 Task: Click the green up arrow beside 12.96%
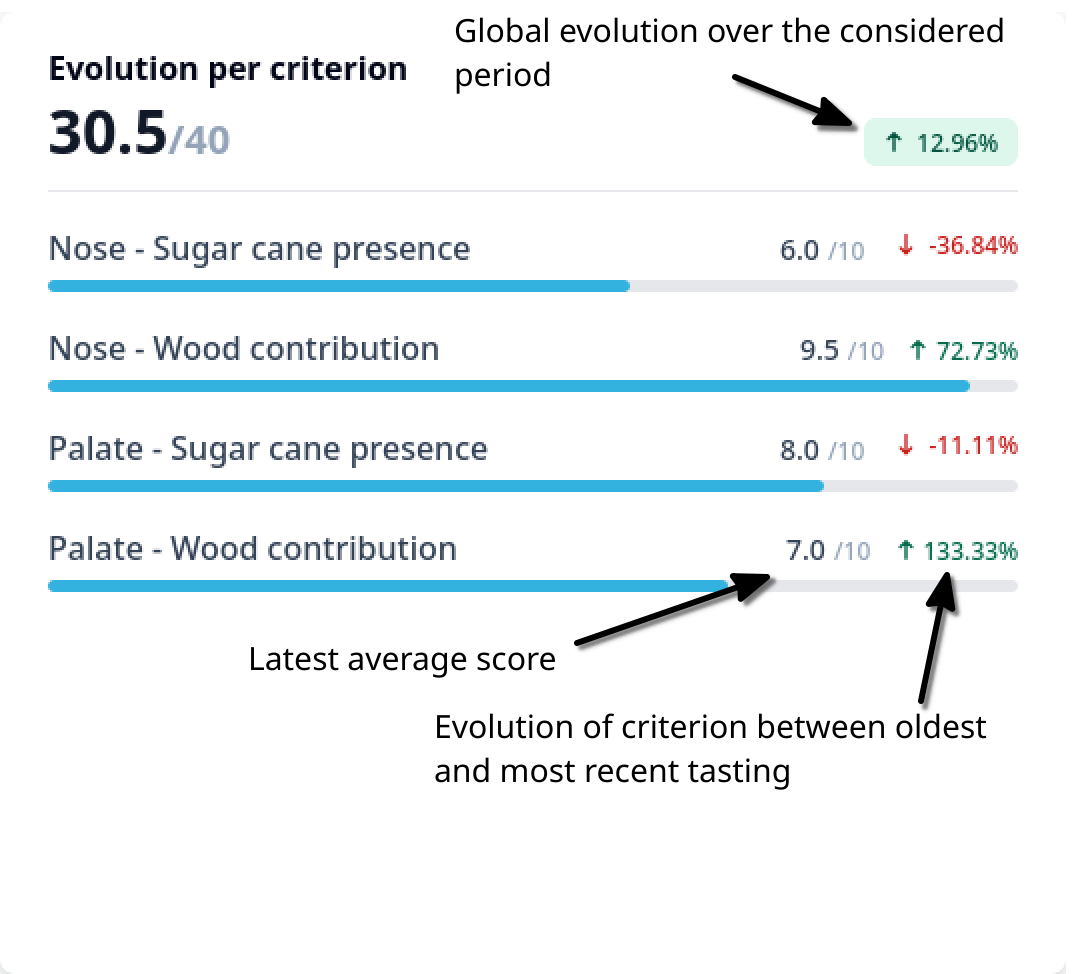pyautogui.click(x=894, y=142)
